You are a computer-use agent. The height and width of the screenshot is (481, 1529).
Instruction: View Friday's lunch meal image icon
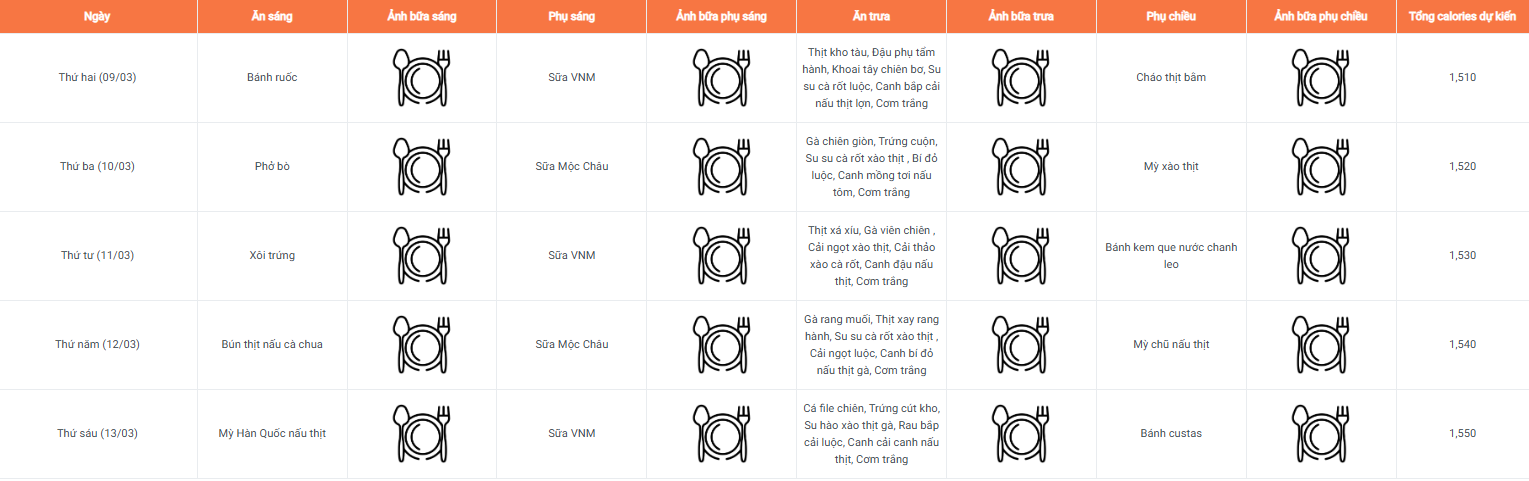coord(1021,433)
